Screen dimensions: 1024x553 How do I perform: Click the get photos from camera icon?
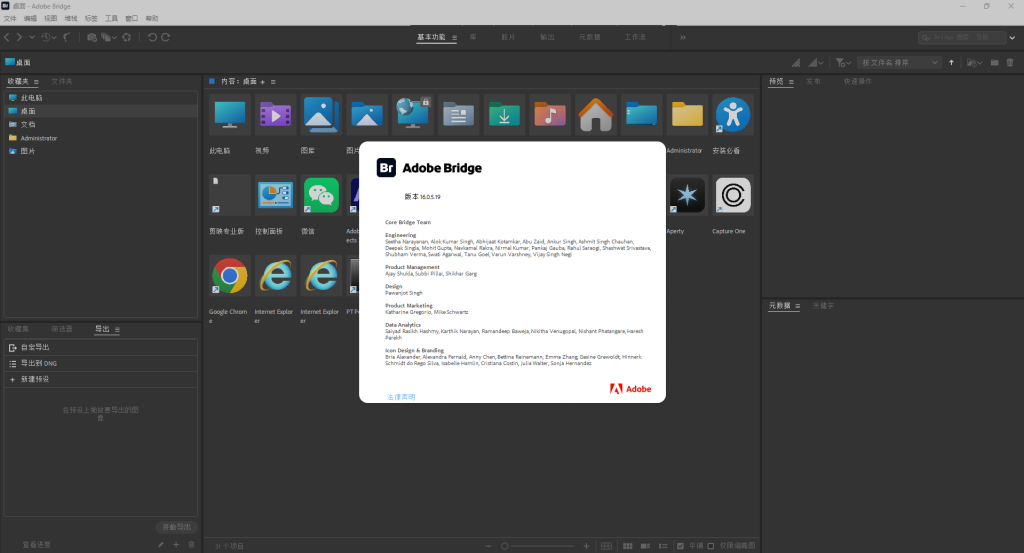click(91, 37)
